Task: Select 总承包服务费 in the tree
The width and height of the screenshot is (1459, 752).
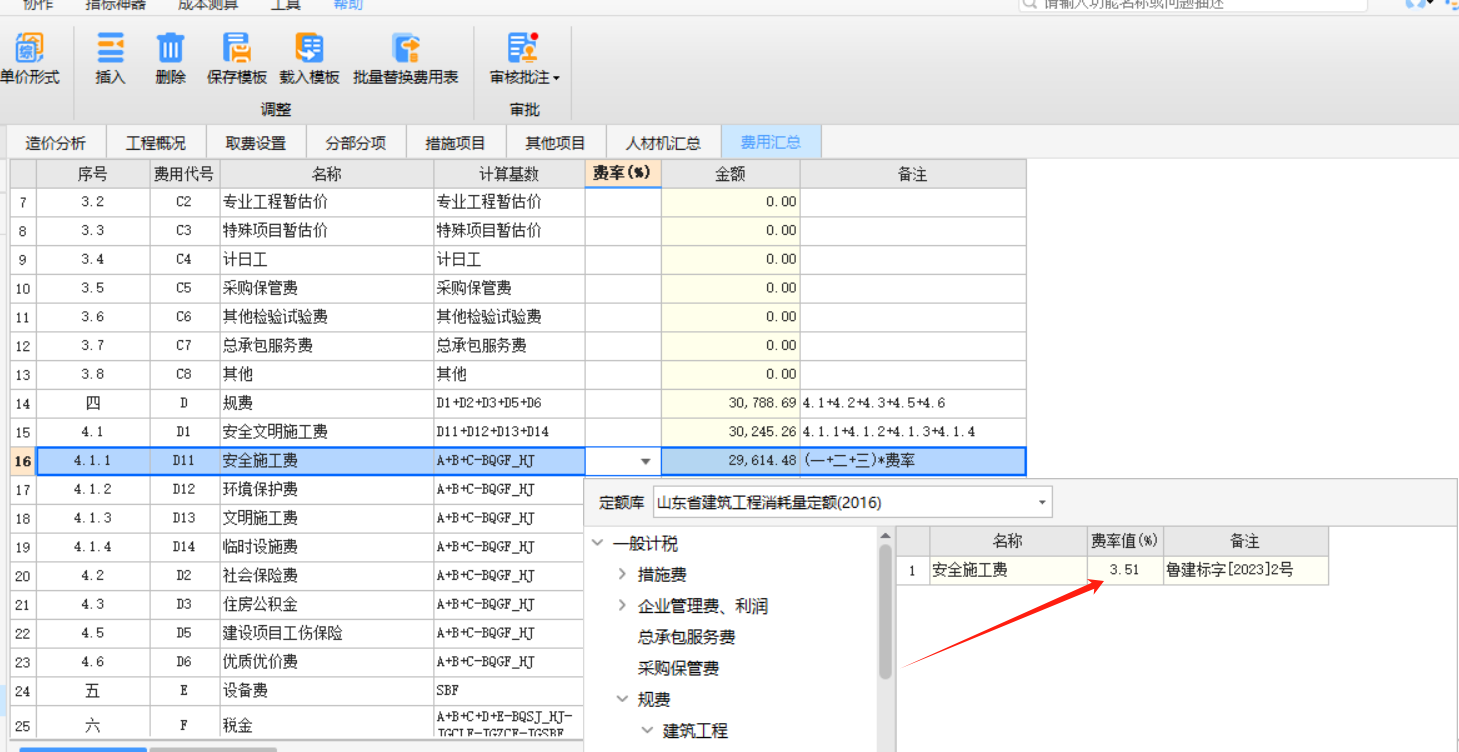Action: (686, 637)
